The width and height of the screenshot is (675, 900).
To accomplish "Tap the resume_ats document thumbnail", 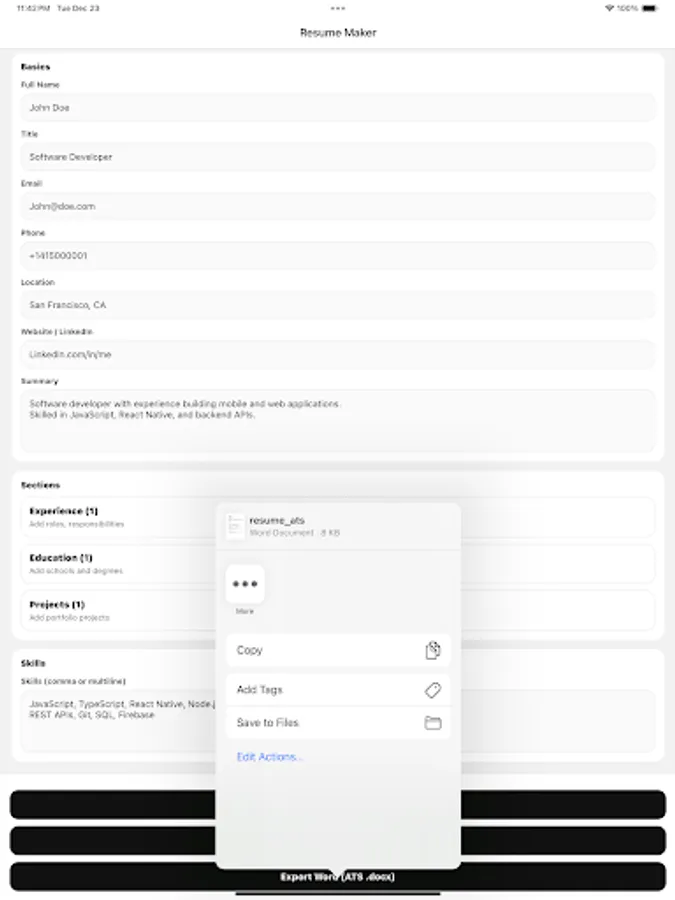I will [x=235, y=526].
